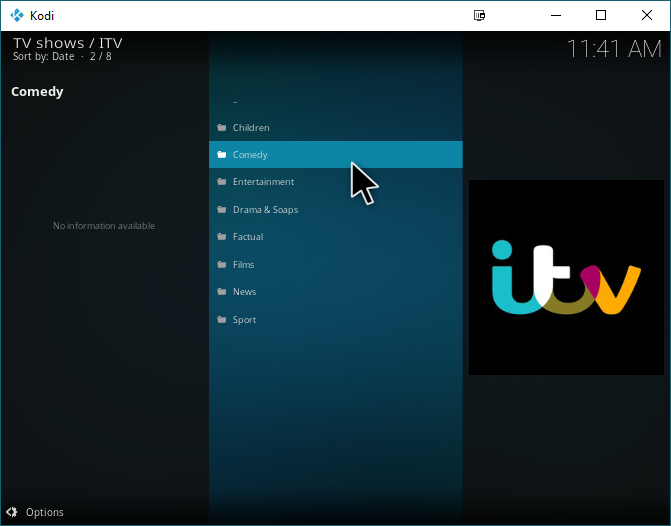Click the folder icon beside News
The width and height of the screenshot is (671, 526).
pyautogui.click(x=221, y=292)
